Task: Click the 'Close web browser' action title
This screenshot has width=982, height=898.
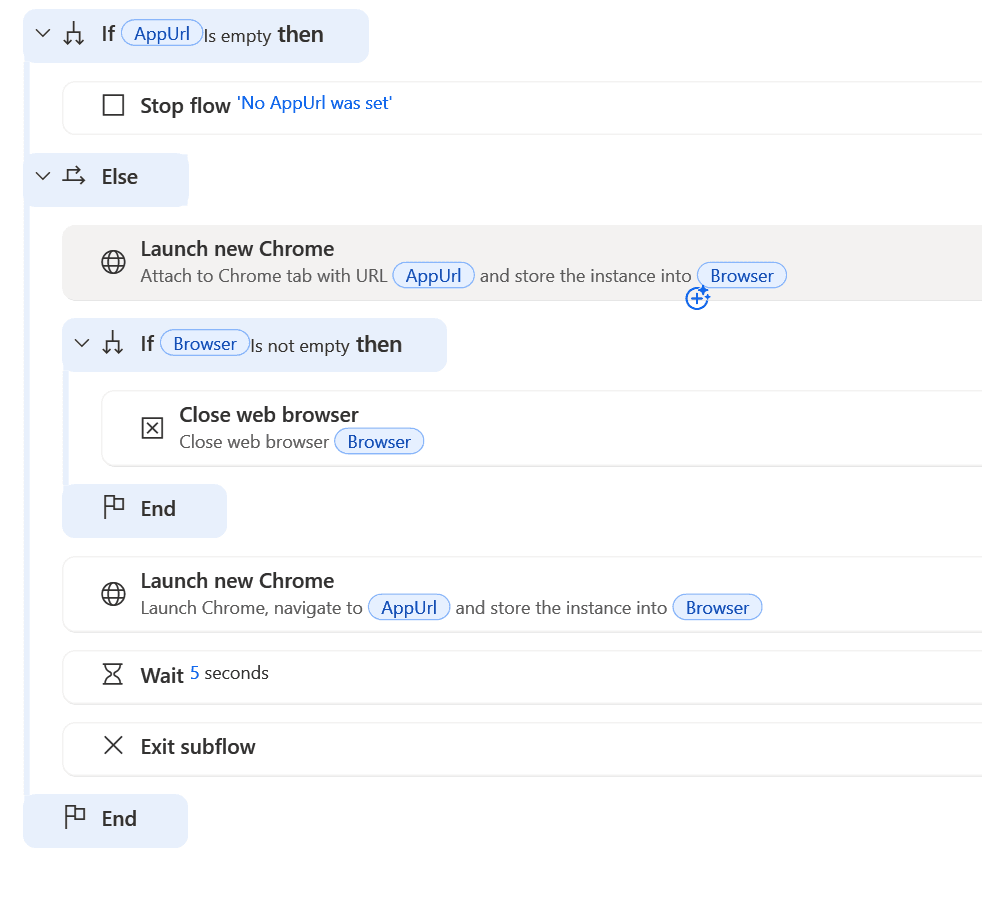Action: tap(269, 415)
